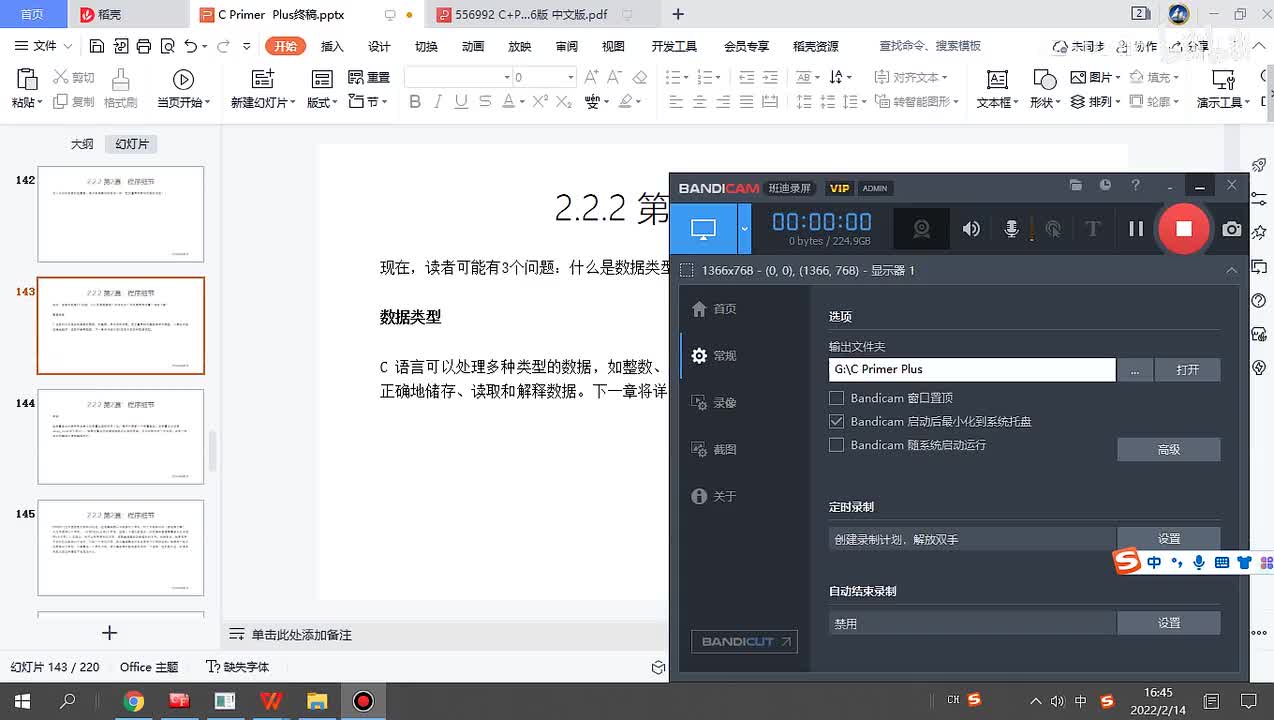Screen dimensions: 1274x720
Task: Click the new slide (新建幻灯片) icon
Action: click(262, 80)
